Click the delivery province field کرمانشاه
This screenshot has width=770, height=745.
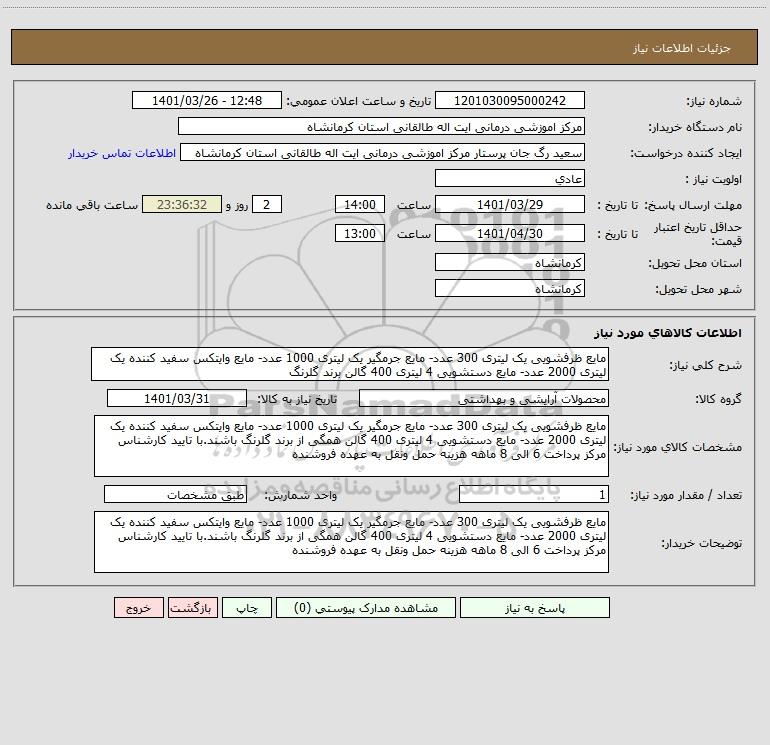coord(510,263)
